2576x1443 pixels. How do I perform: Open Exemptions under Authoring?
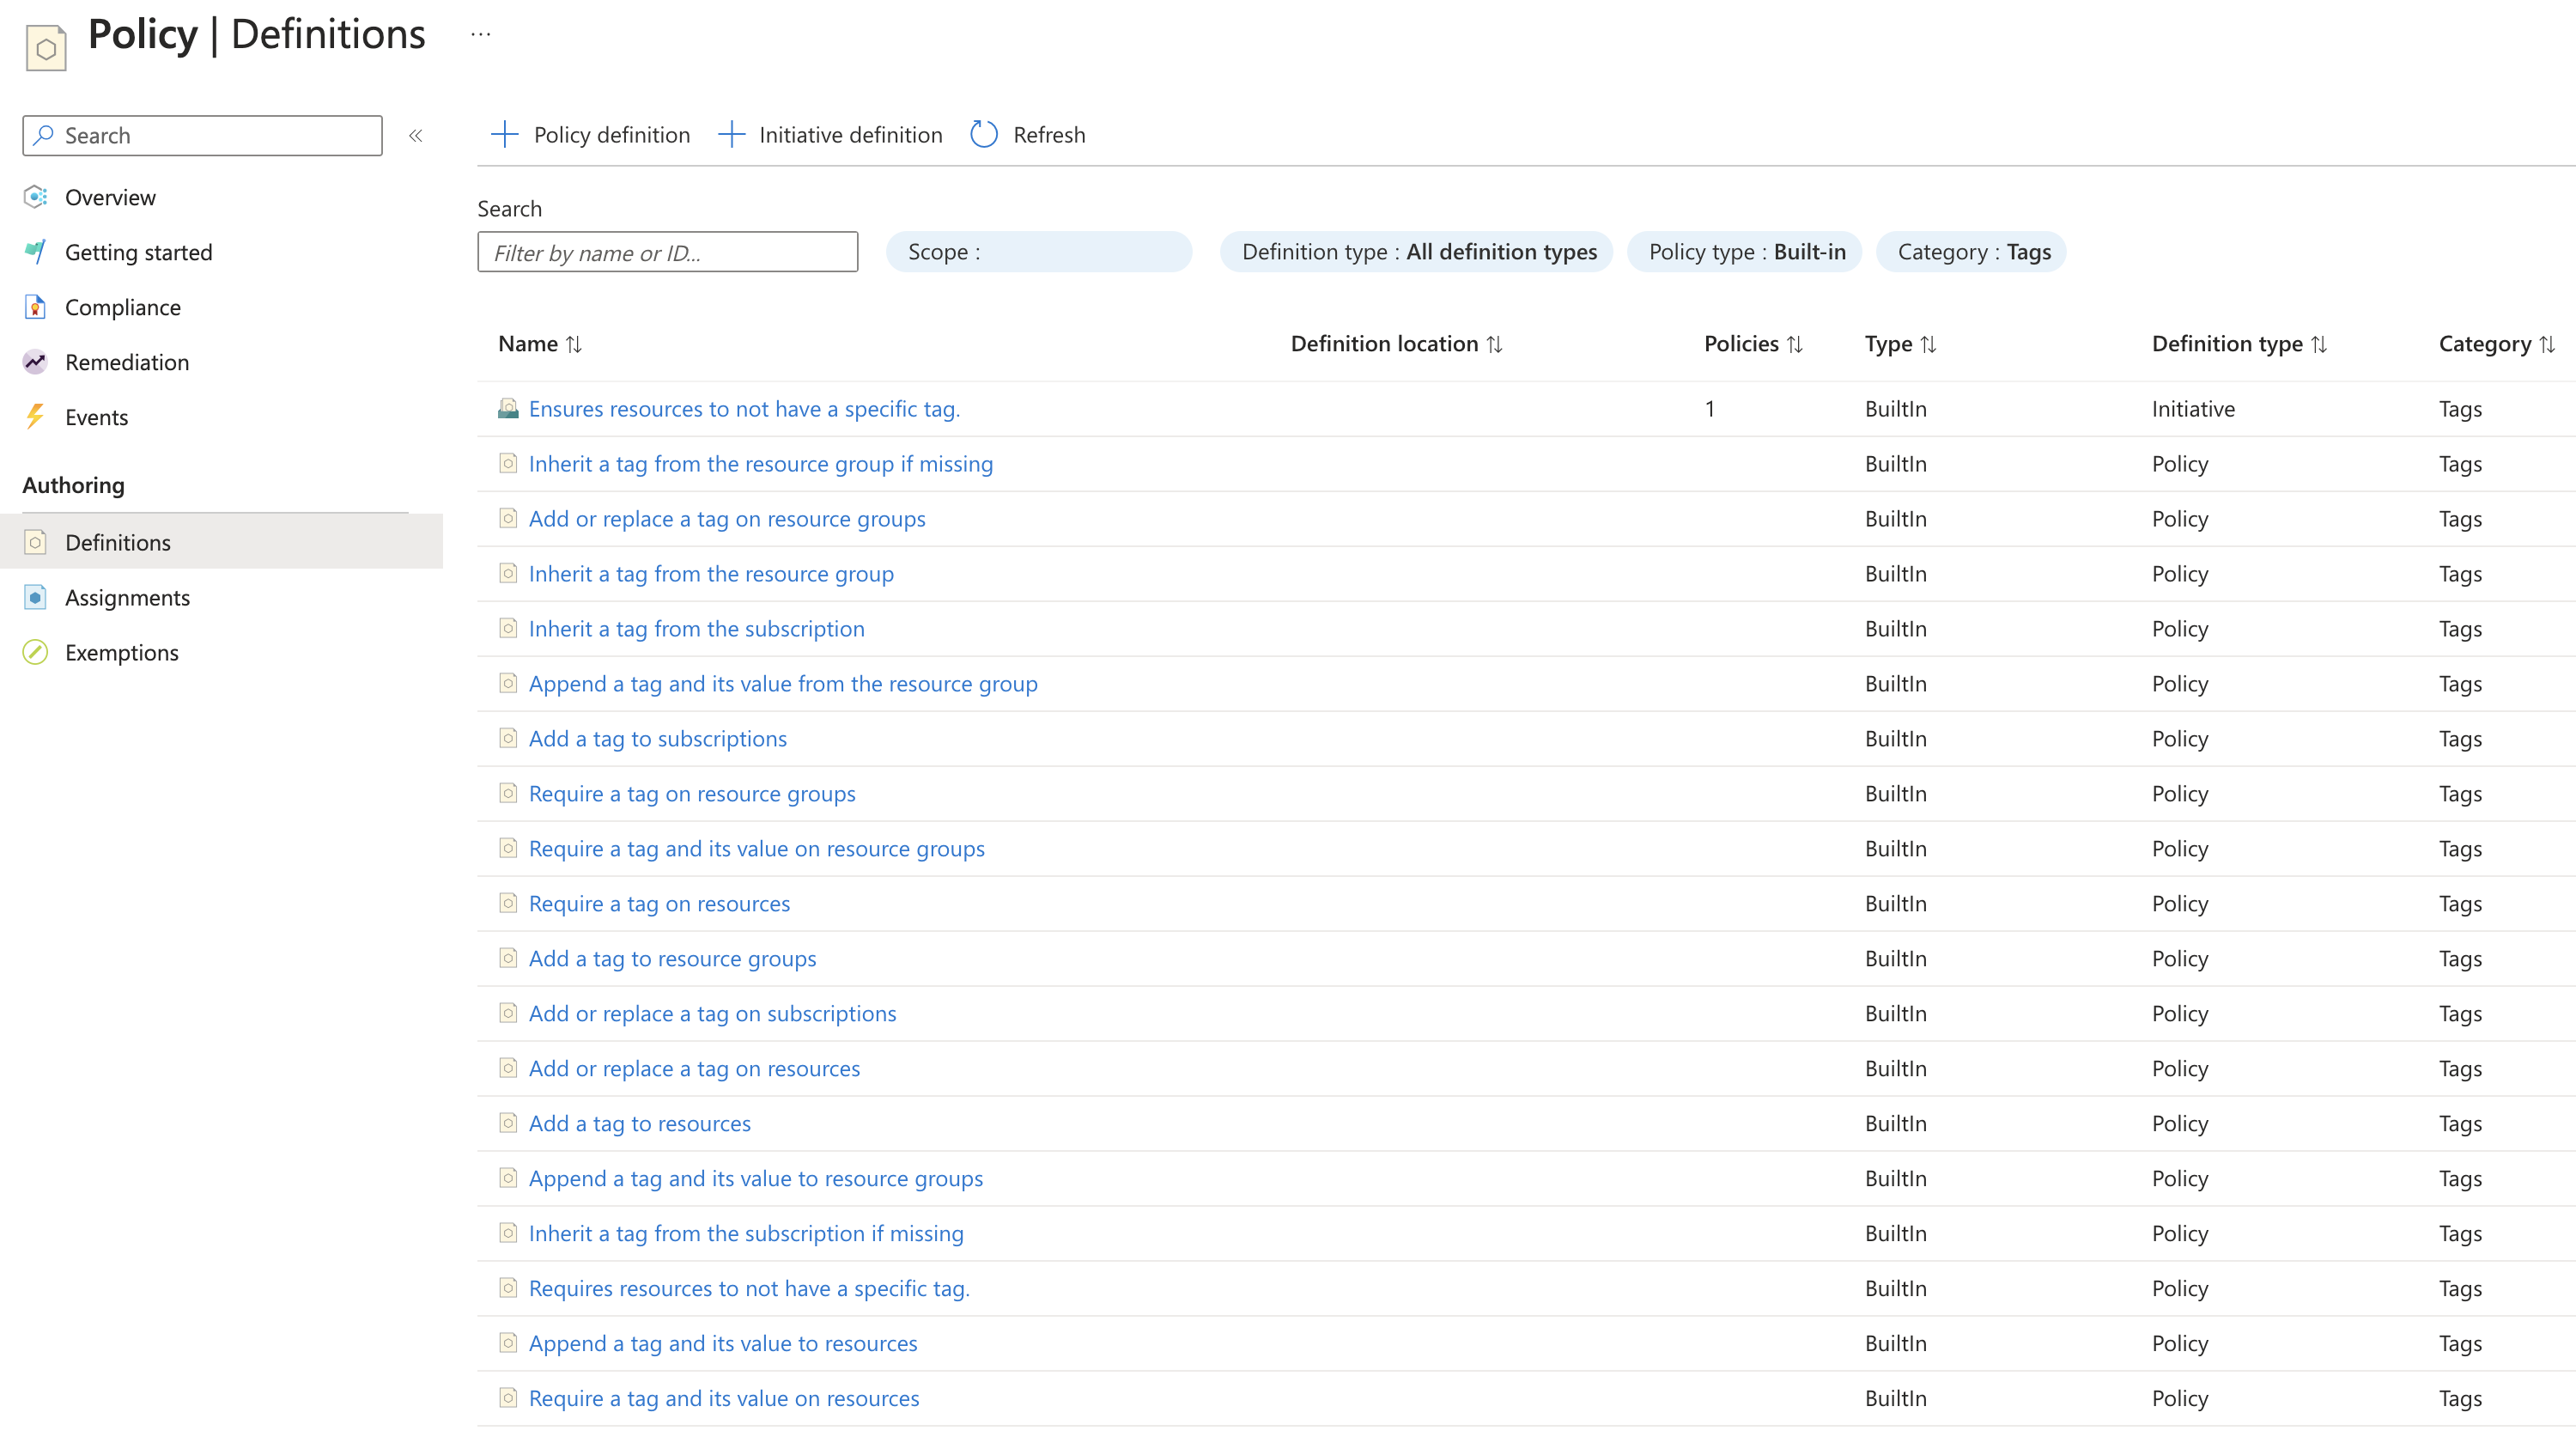(122, 652)
